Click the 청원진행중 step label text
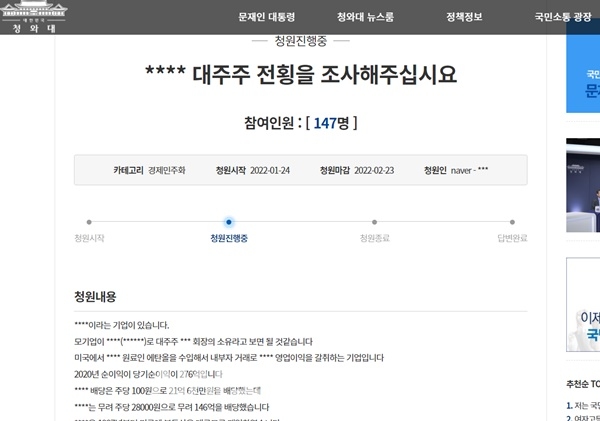 229,238
